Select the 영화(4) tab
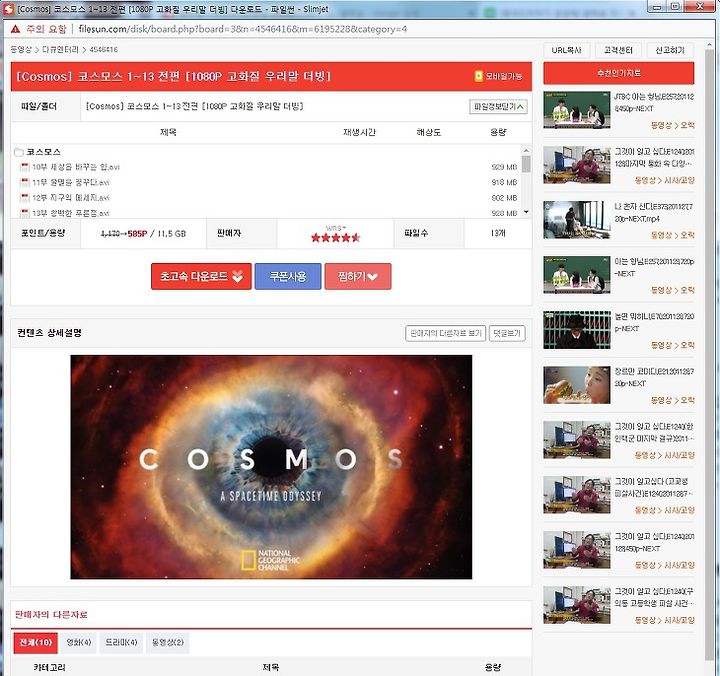The width and height of the screenshot is (720, 676). pyautogui.click(x=79, y=642)
